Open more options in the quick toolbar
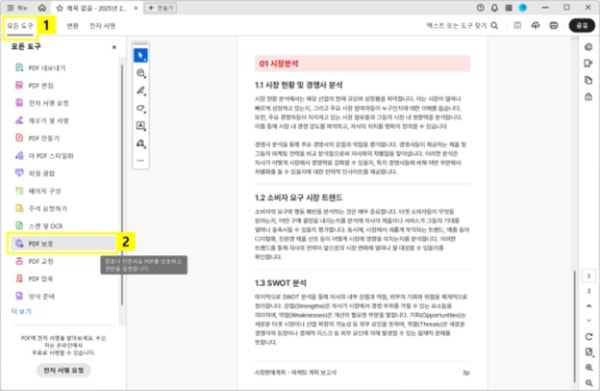The height and width of the screenshot is (391, 600). (141, 161)
